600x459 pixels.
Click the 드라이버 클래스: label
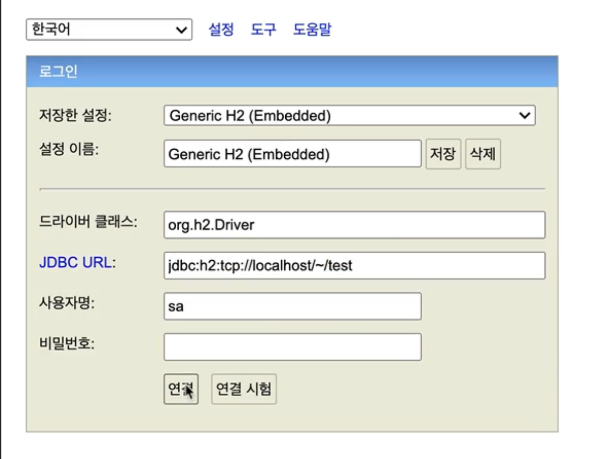(x=88, y=221)
